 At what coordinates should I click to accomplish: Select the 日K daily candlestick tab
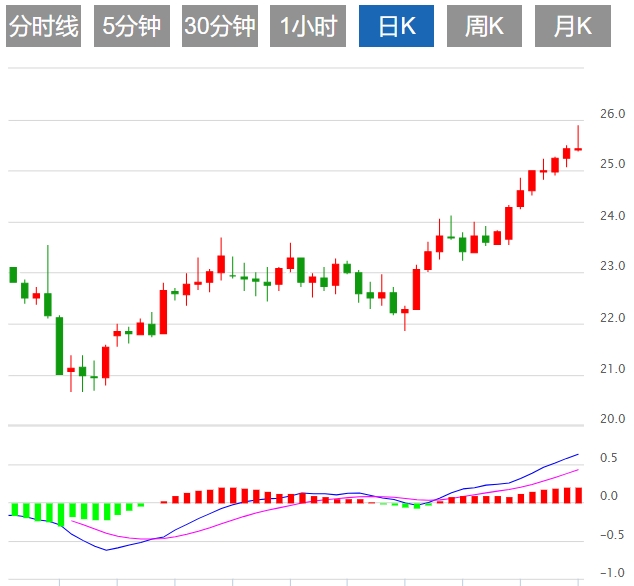[396, 26]
